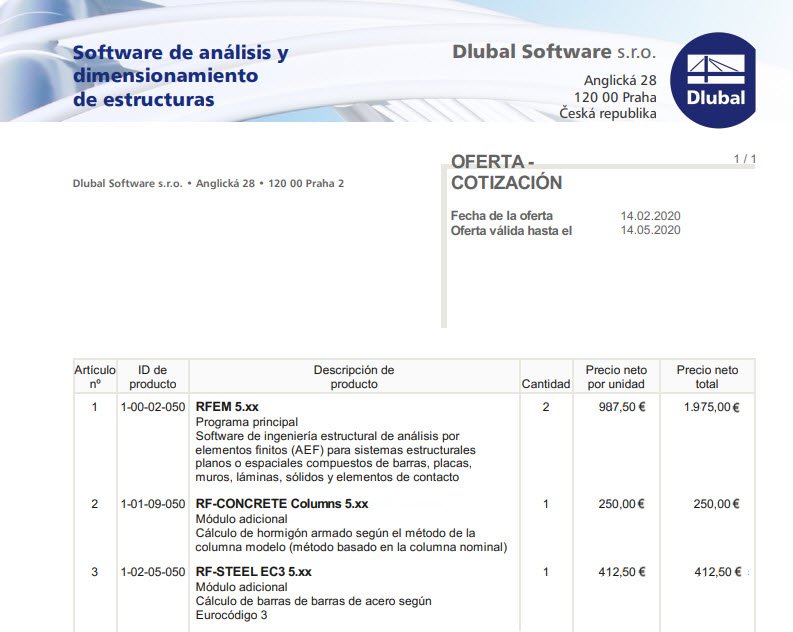This screenshot has height=632, width=793.
Task: Click the validity date '14.05.2020'
Action: pyautogui.click(x=650, y=230)
